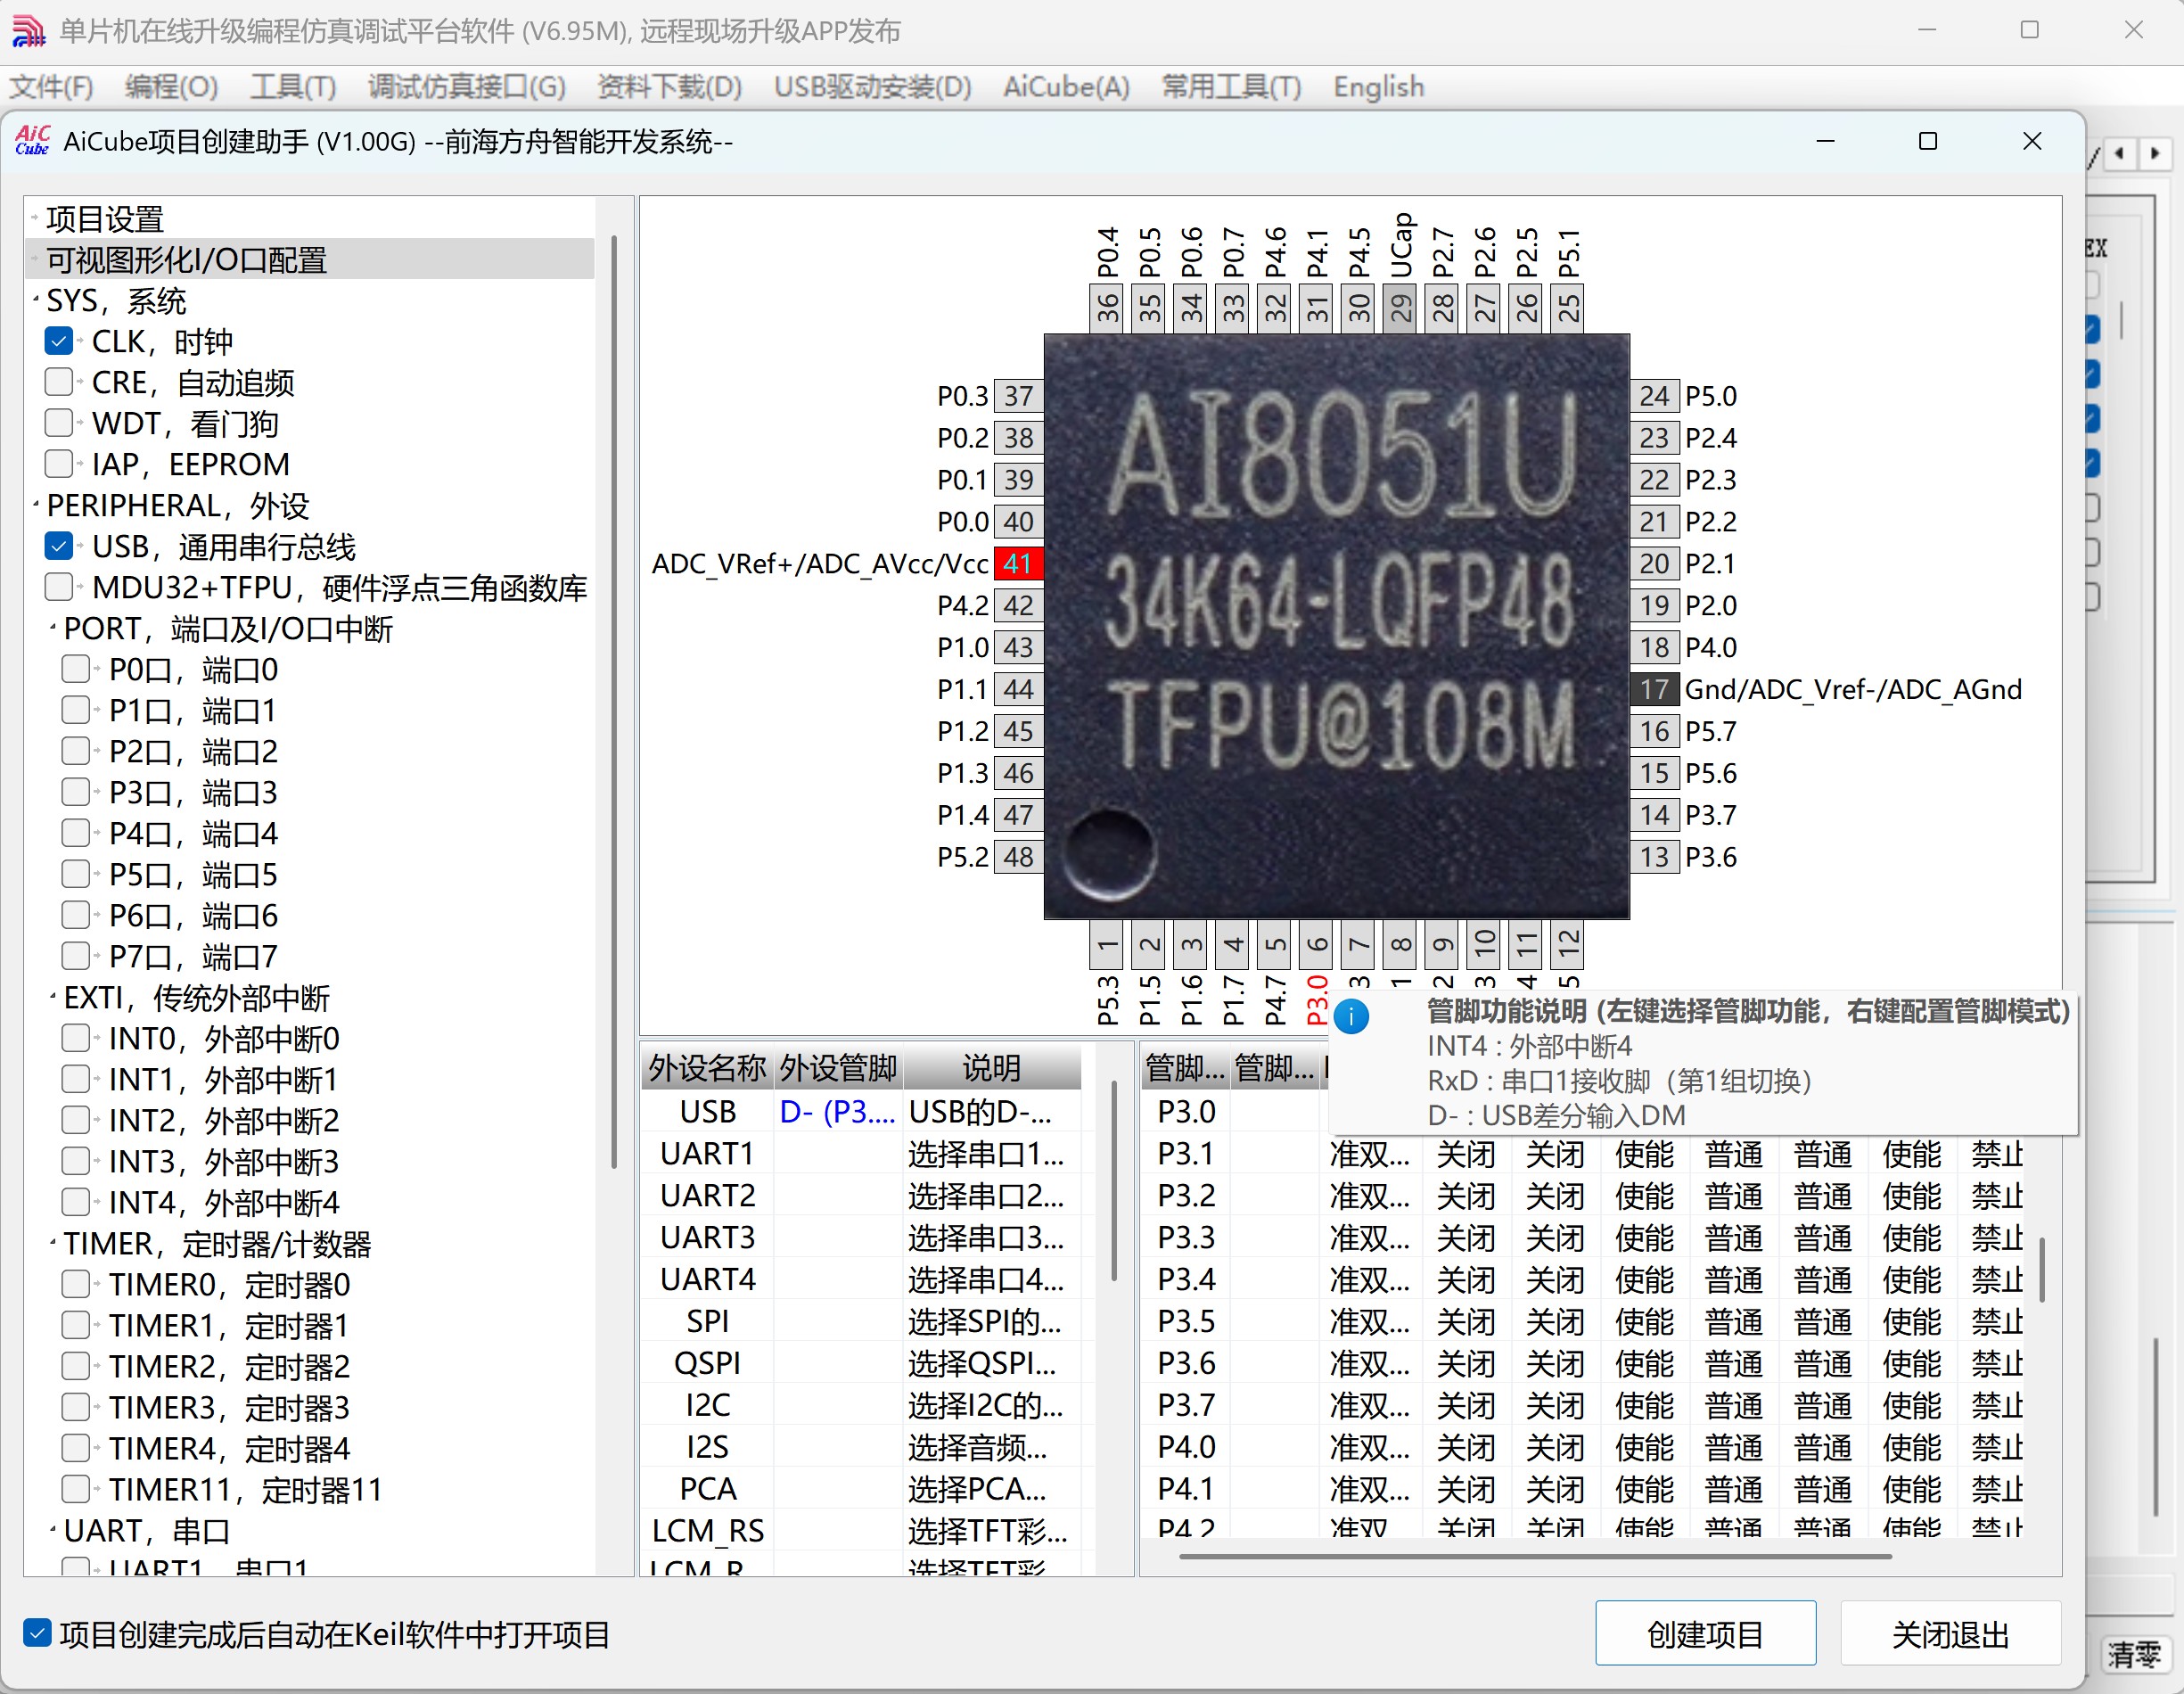Click the main application logo icon in the title bar
The image size is (2184, 1694).
point(28,31)
